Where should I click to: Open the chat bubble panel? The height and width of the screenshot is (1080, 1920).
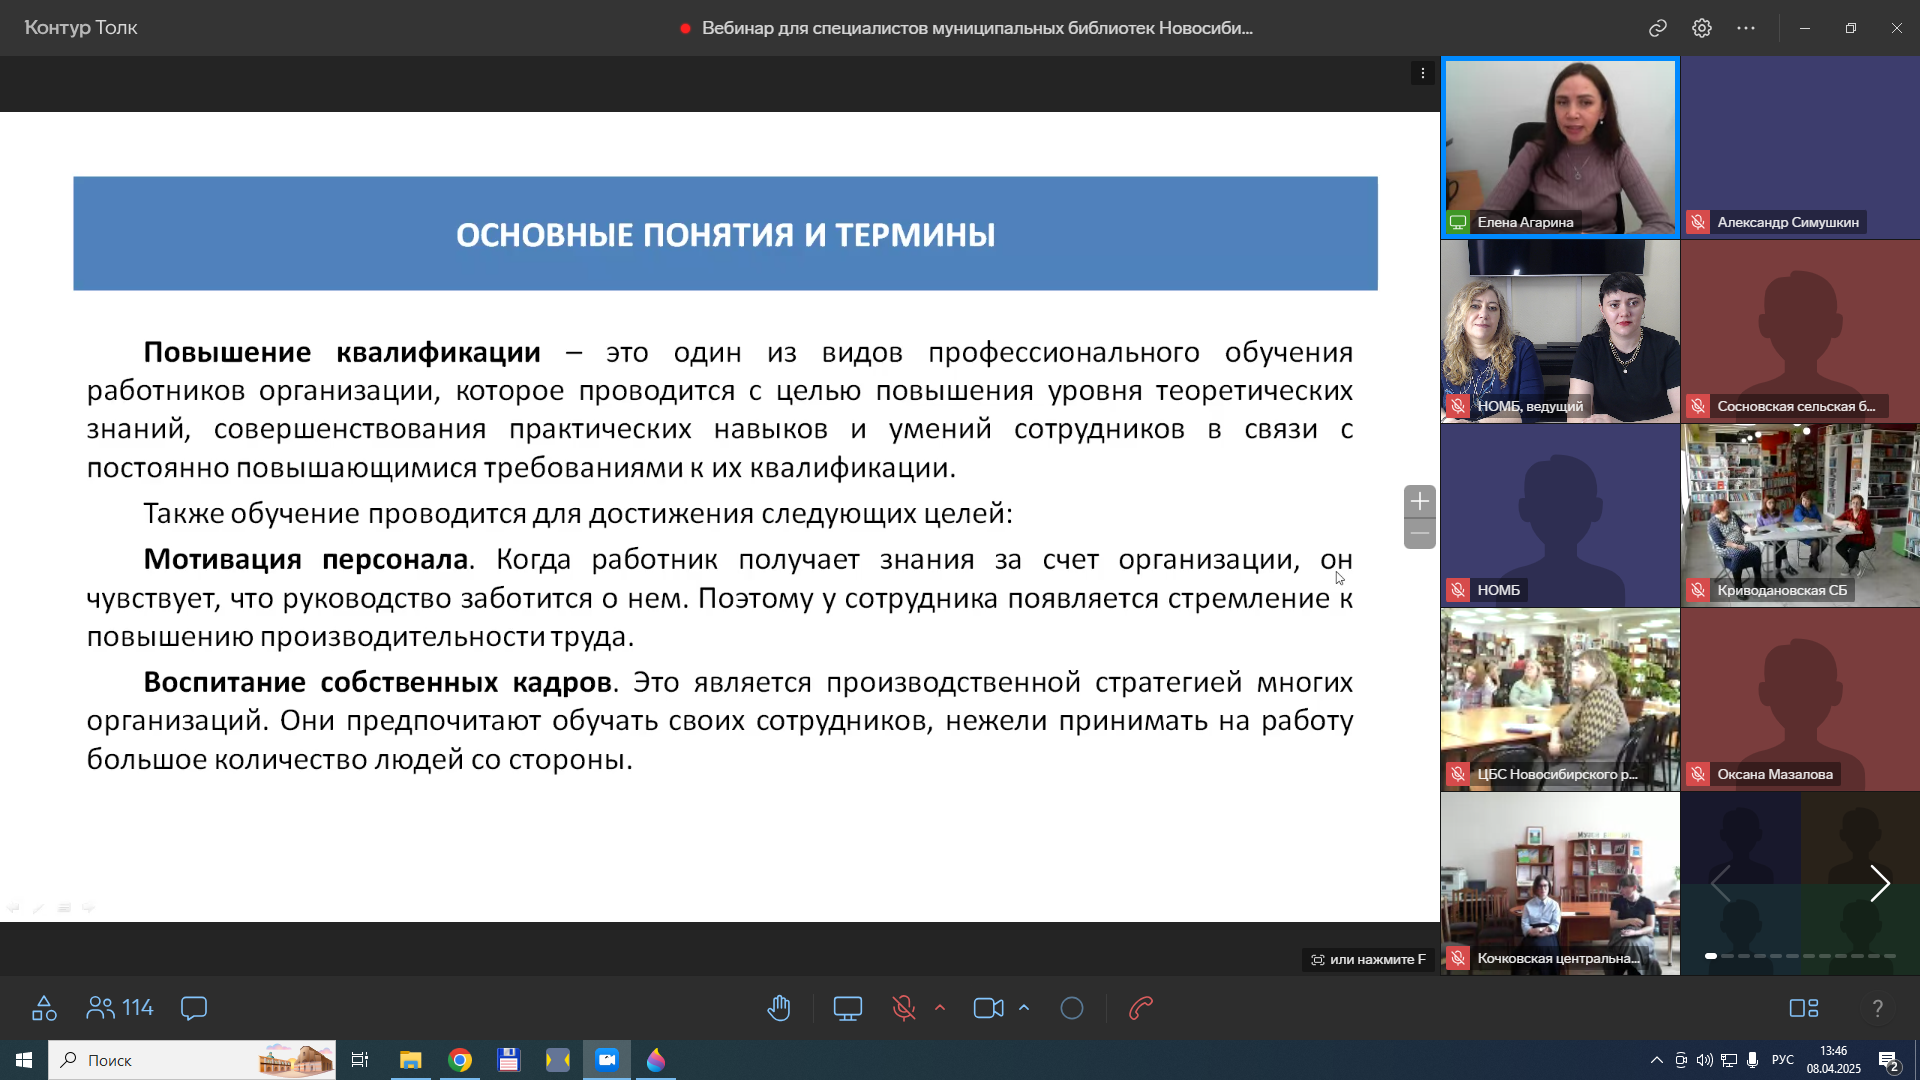(x=194, y=1008)
